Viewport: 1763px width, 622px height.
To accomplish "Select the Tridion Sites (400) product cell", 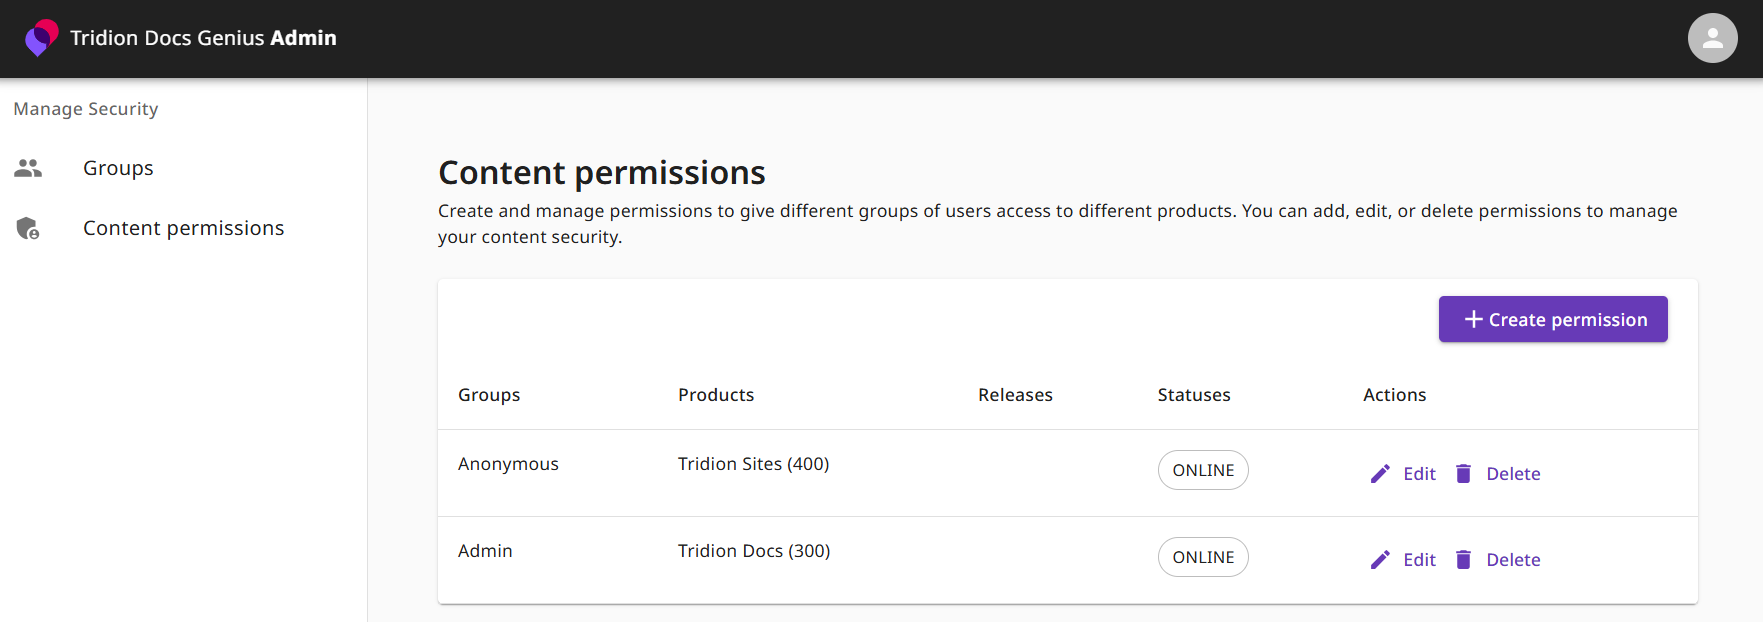I will pos(753,464).
